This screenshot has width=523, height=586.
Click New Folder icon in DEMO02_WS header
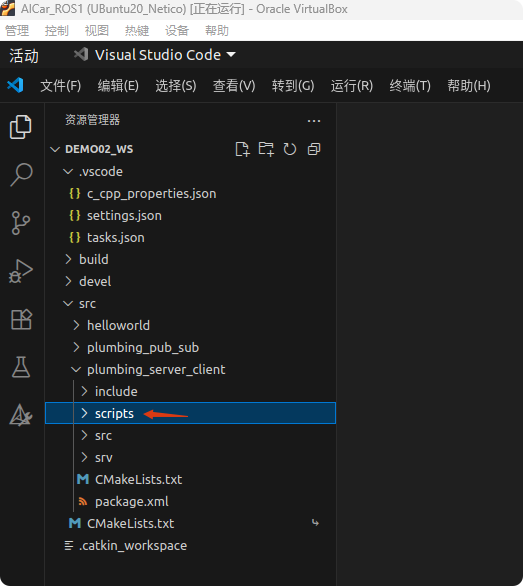click(x=266, y=149)
